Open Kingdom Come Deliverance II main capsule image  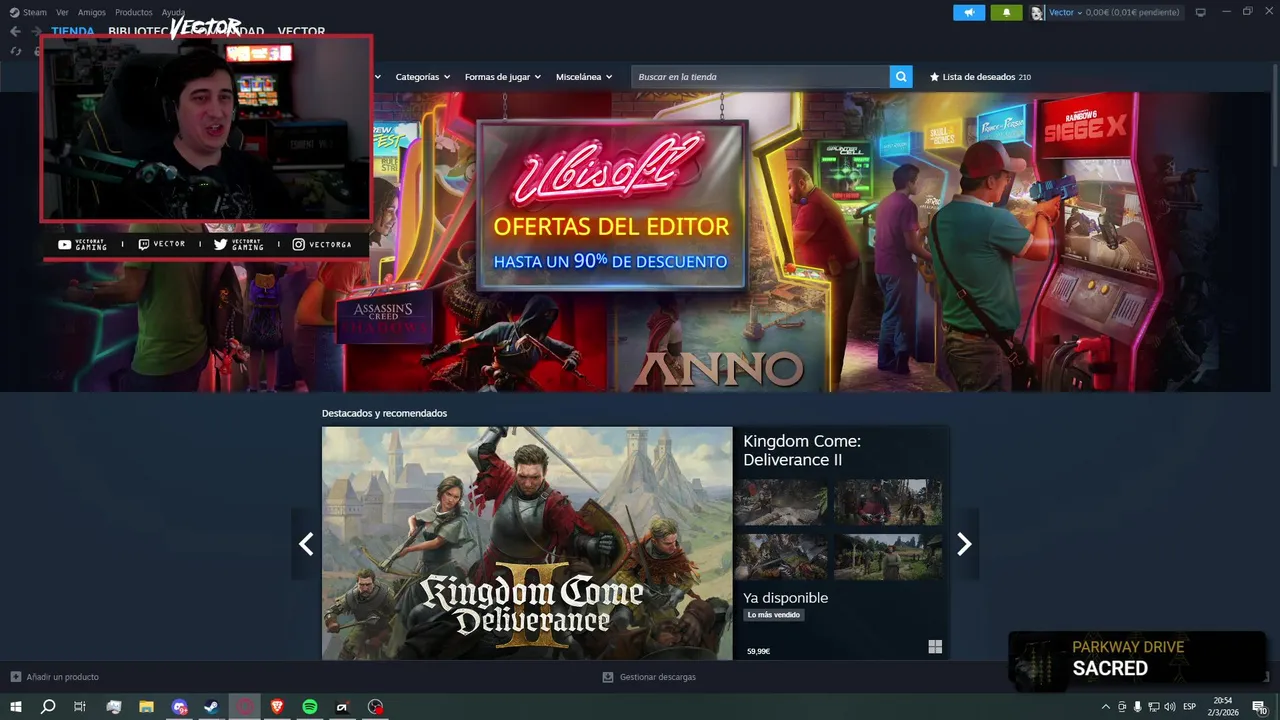pos(527,543)
